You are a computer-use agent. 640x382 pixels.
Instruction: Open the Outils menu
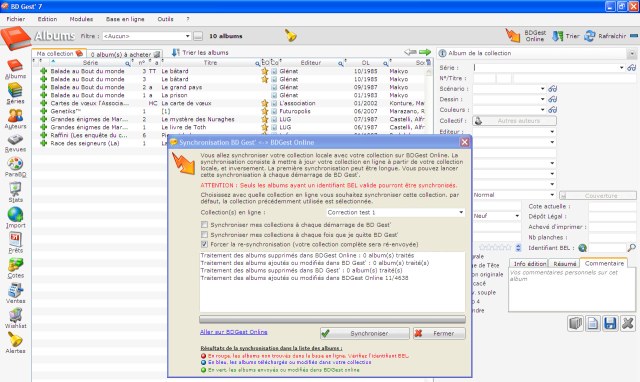point(165,19)
